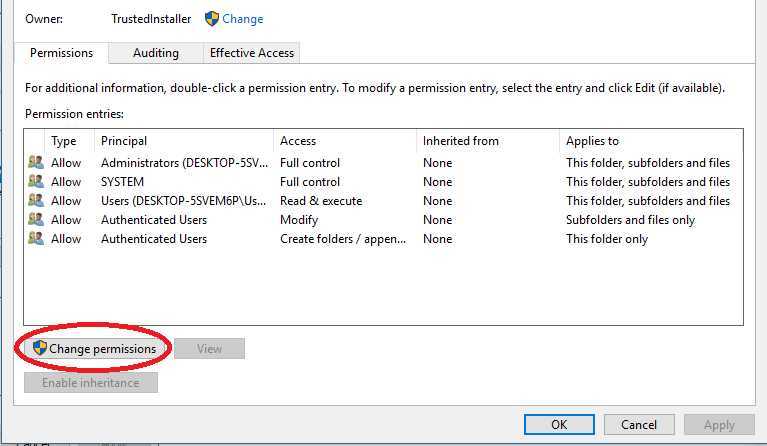Click the user icon for the Users entry
The width and height of the screenshot is (767, 446).
36,201
